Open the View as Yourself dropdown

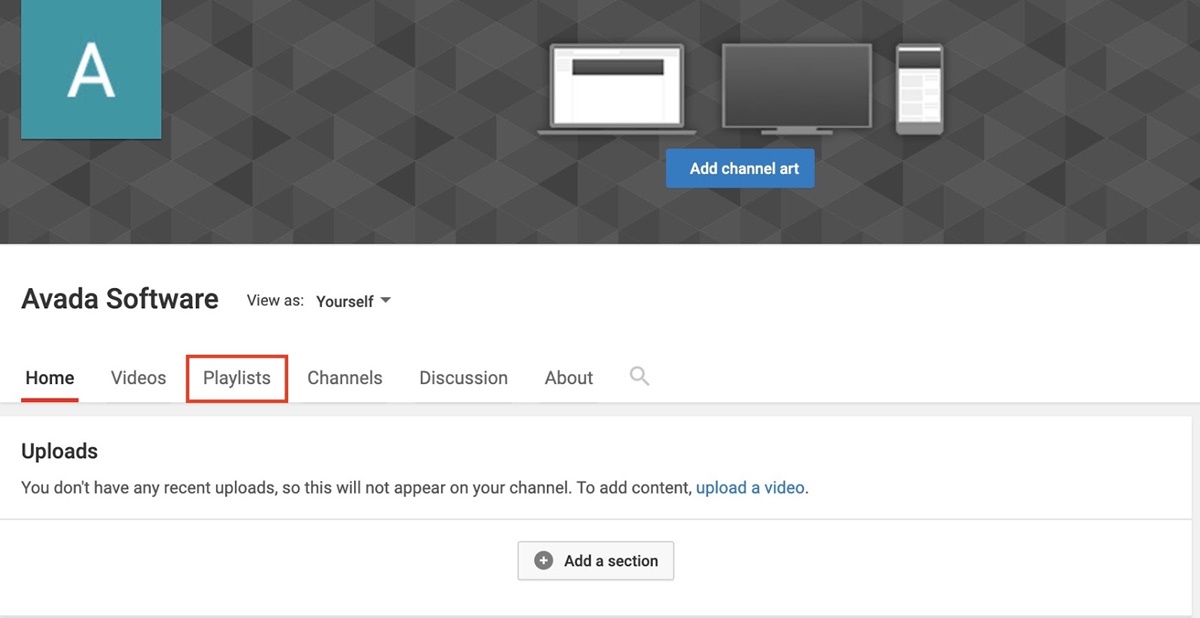tap(352, 301)
